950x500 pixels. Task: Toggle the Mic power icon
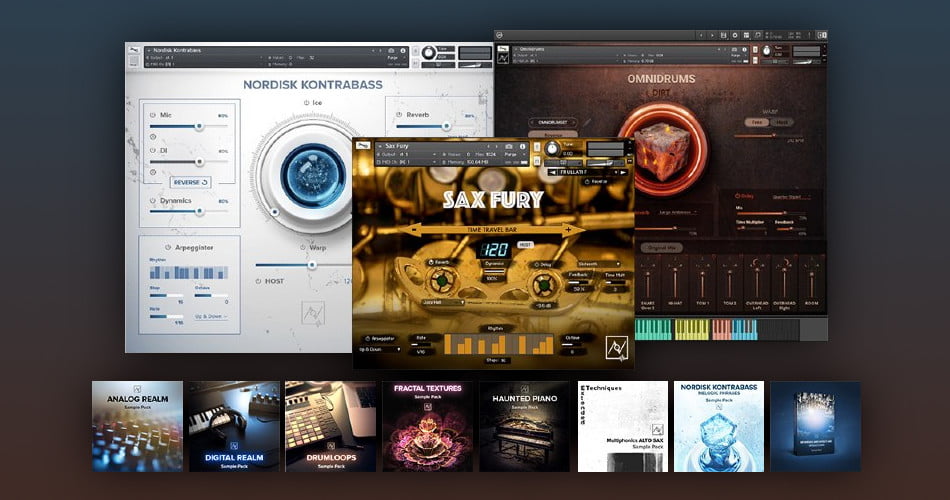[153, 115]
